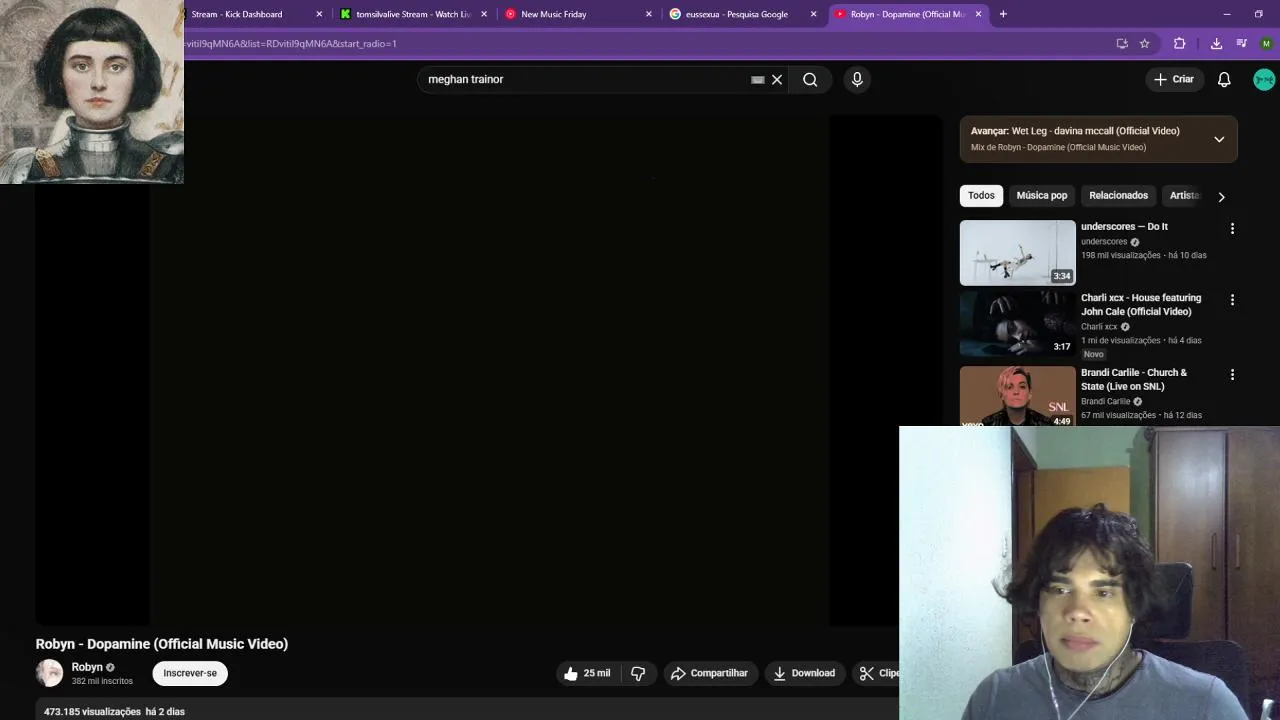Click the Clipe scissors button
The width and height of the screenshot is (1280, 720).
(x=878, y=673)
